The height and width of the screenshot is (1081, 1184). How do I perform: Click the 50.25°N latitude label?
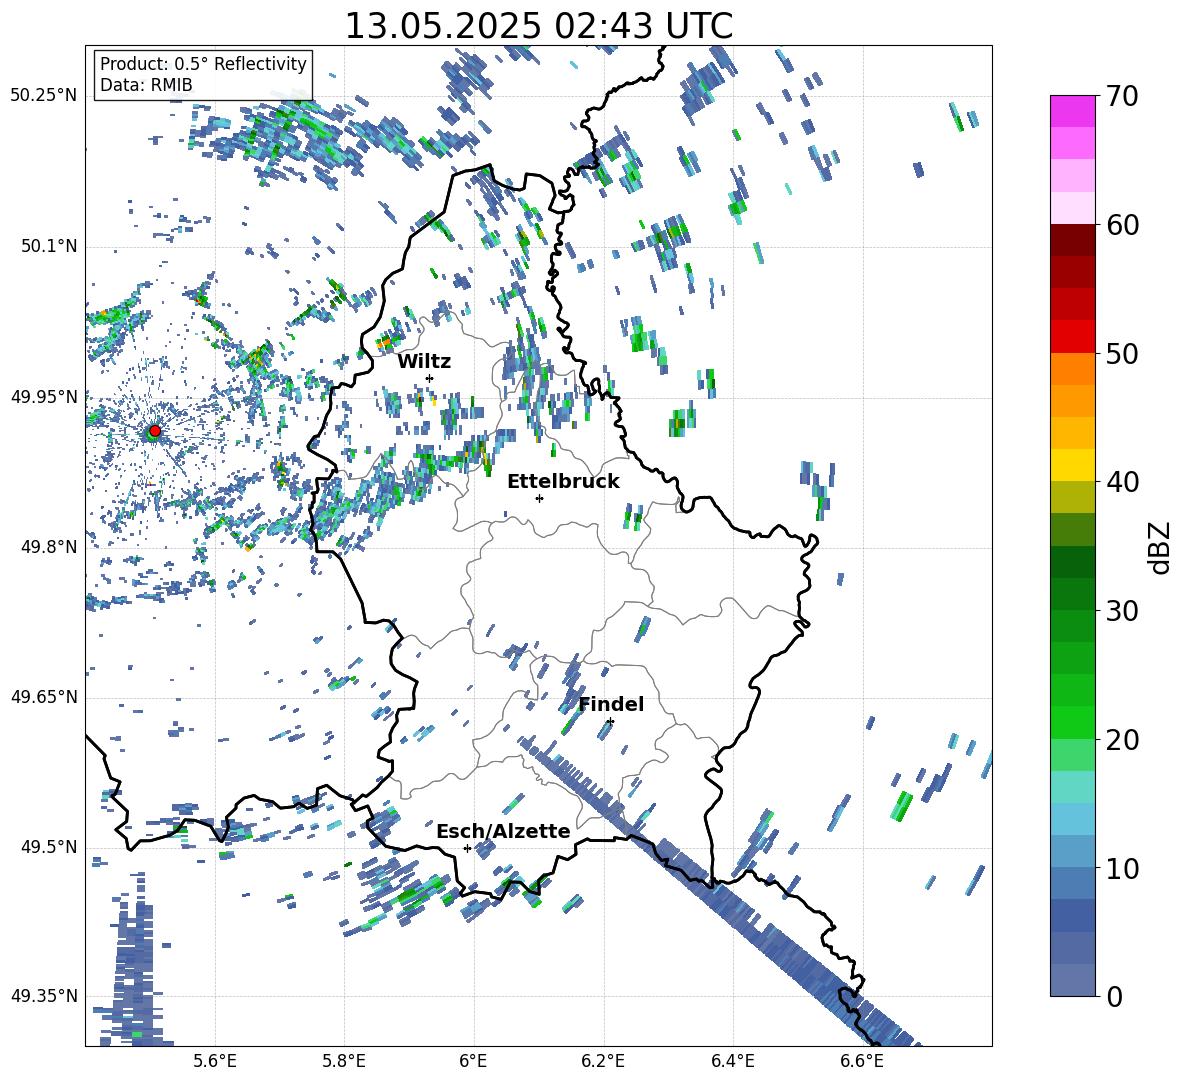44,96
